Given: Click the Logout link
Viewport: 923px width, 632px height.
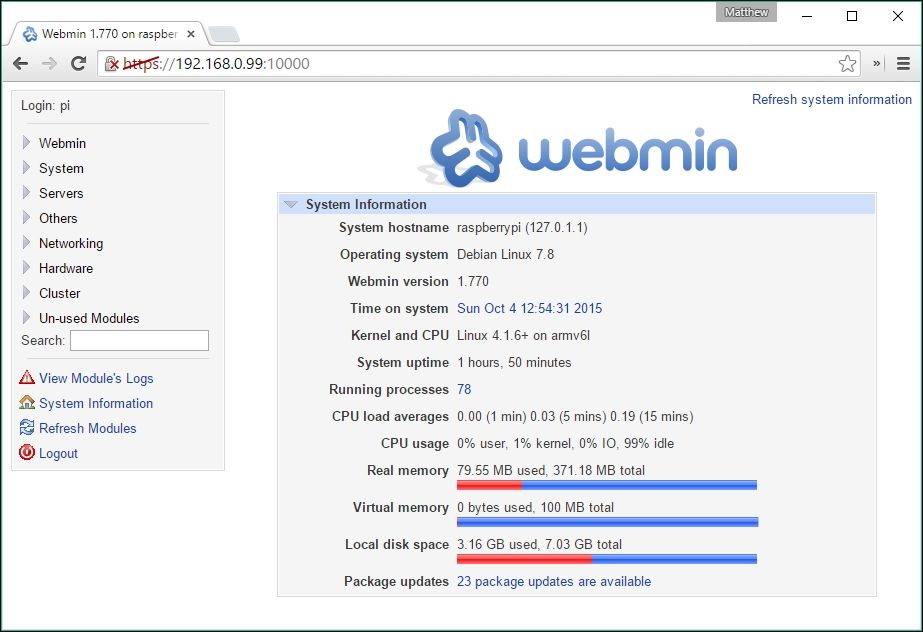Looking at the screenshot, I should pos(58,453).
